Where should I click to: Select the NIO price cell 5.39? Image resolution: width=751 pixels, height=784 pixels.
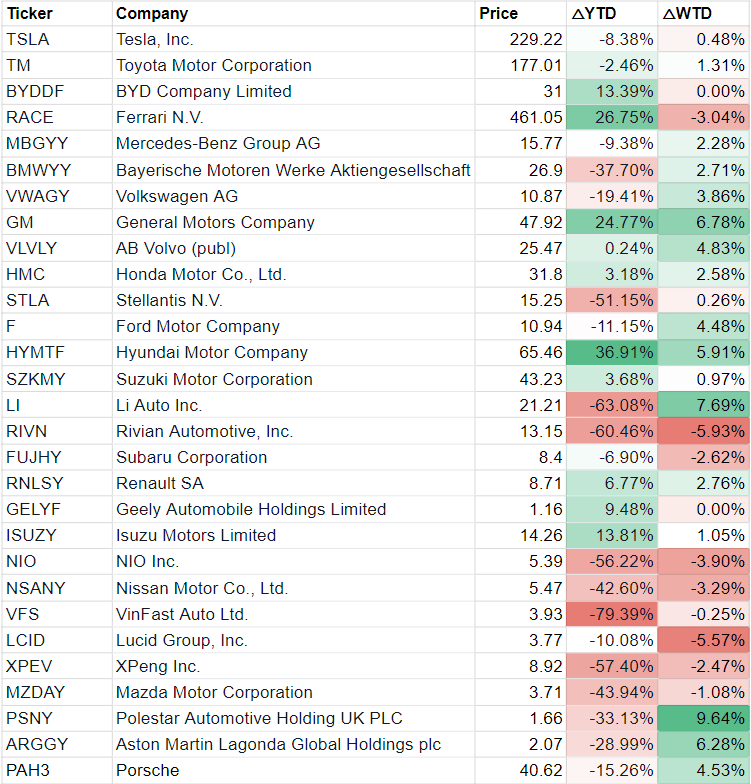coord(517,562)
